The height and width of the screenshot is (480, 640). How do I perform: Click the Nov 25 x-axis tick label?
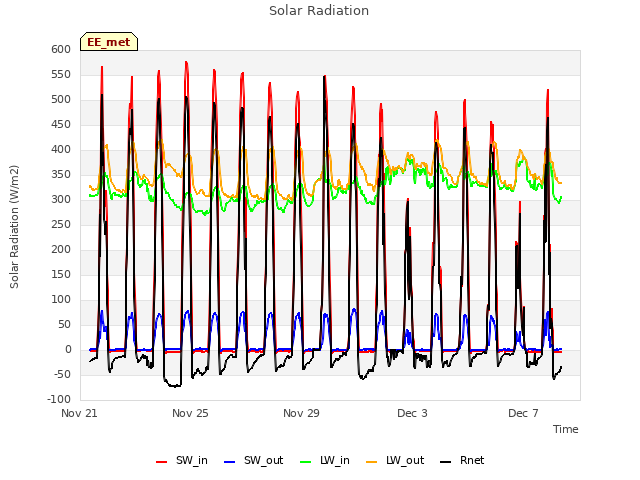click(190, 413)
